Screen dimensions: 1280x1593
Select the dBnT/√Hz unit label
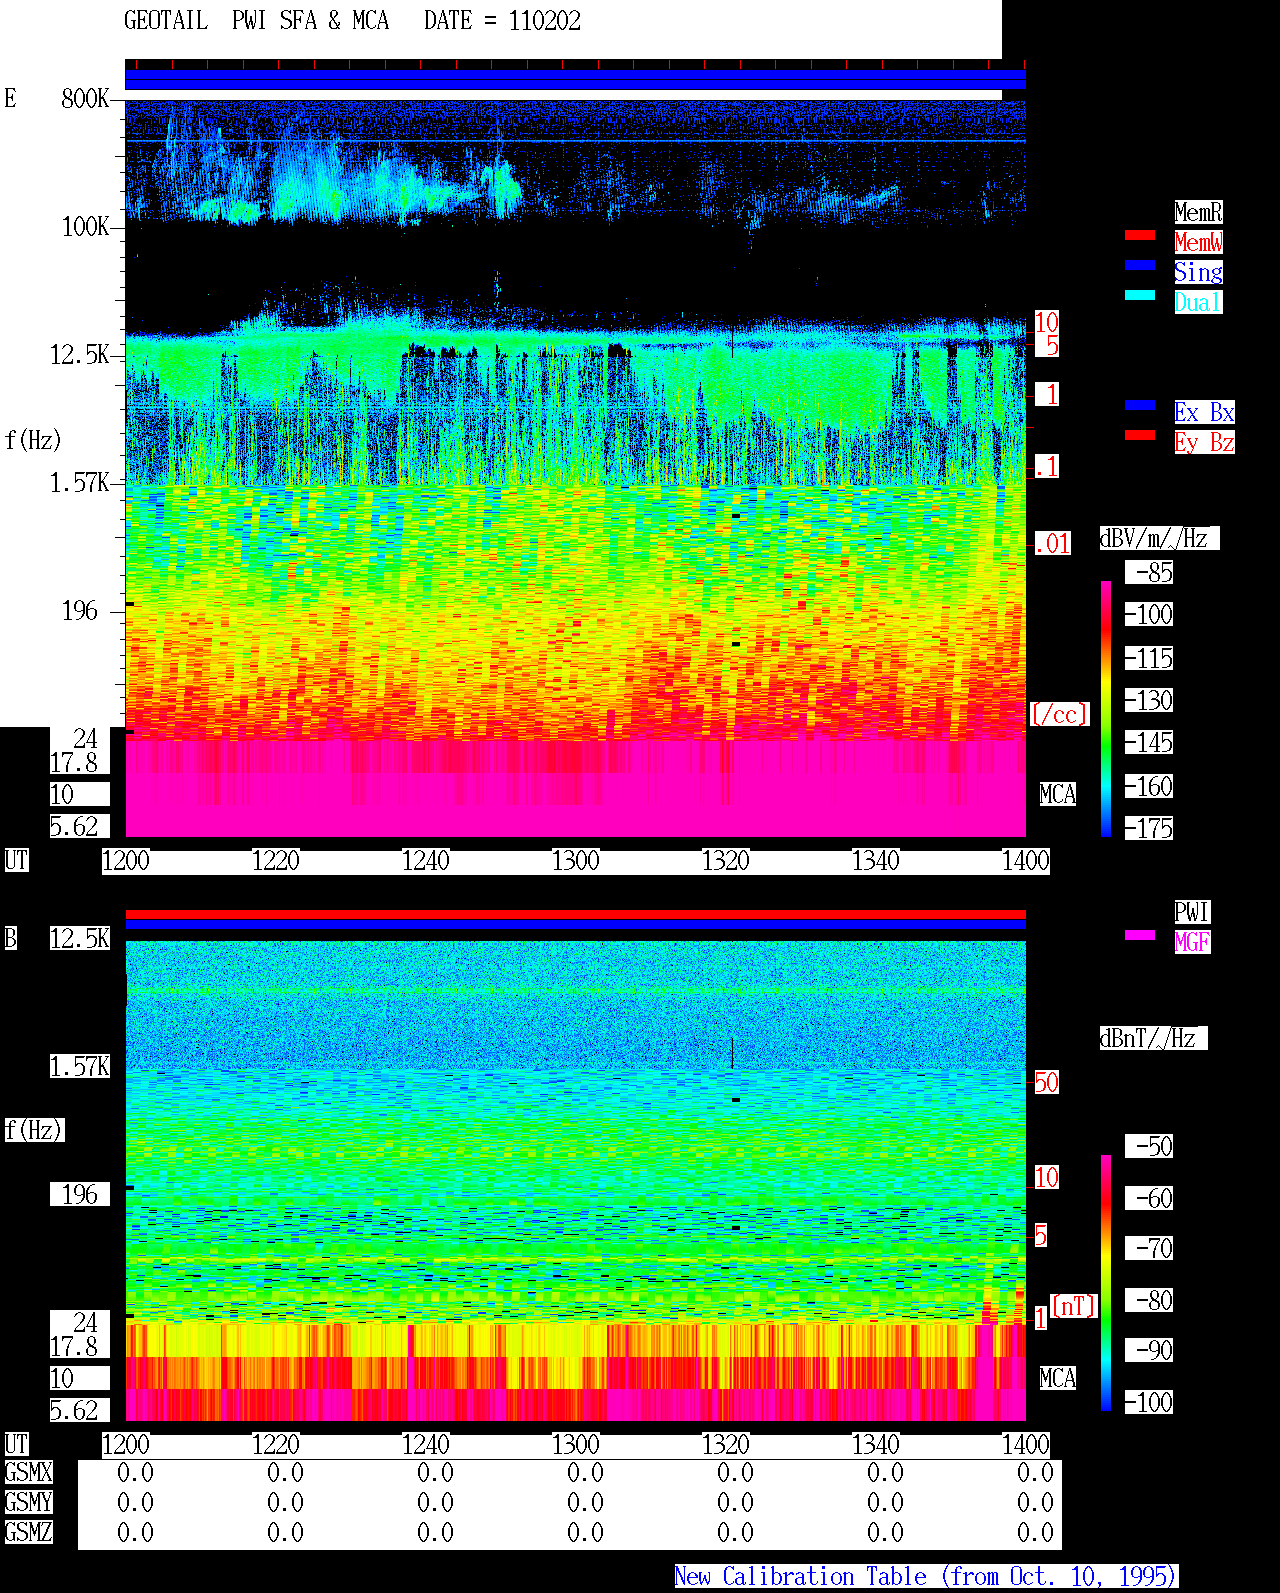coord(1152,1038)
